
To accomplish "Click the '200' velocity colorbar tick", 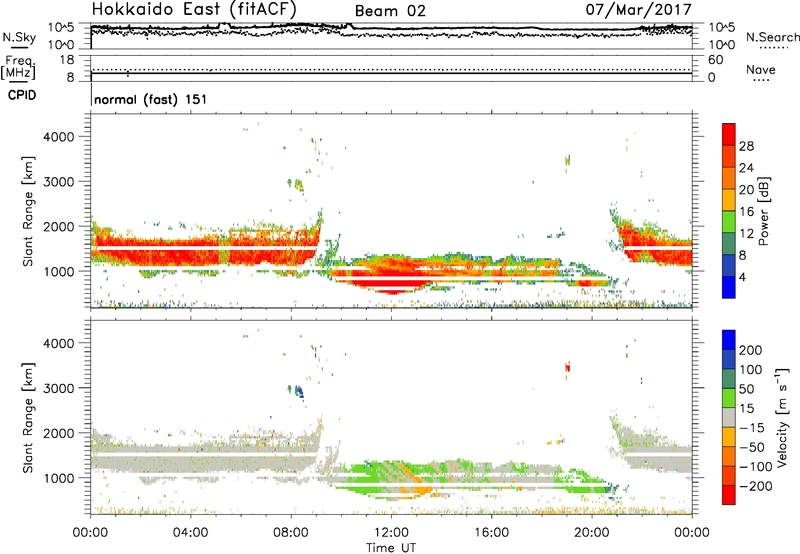I will (x=751, y=350).
